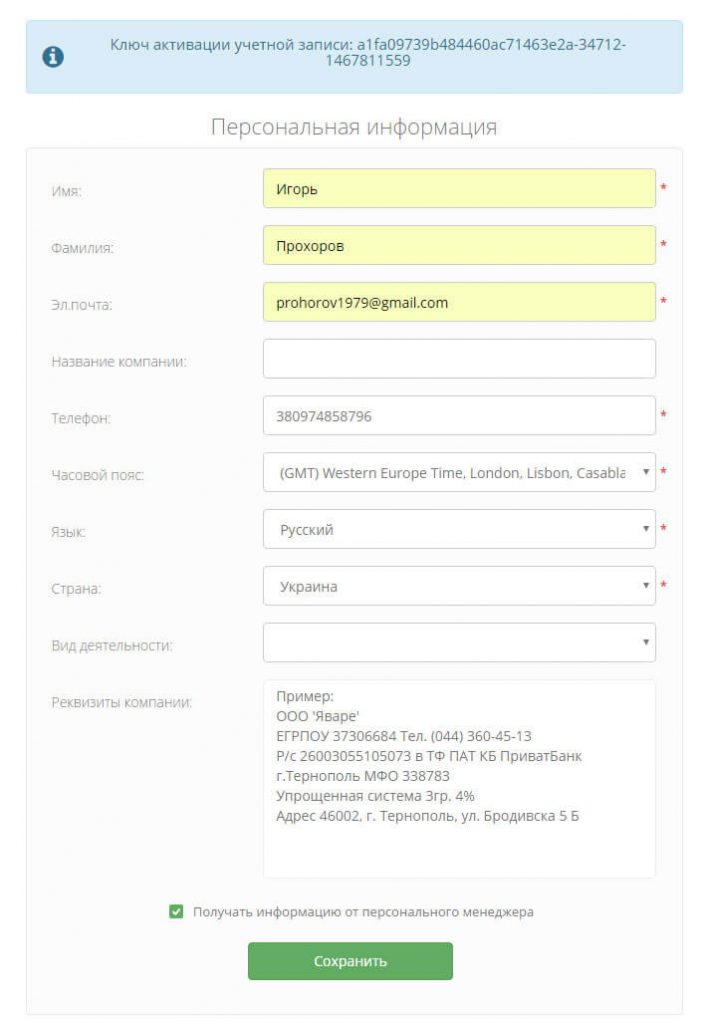Image resolution: width=706 pixels, height=1024 pixels.
Task: Click the dropdown arrow in Страна field
Action: click(645, 586)
